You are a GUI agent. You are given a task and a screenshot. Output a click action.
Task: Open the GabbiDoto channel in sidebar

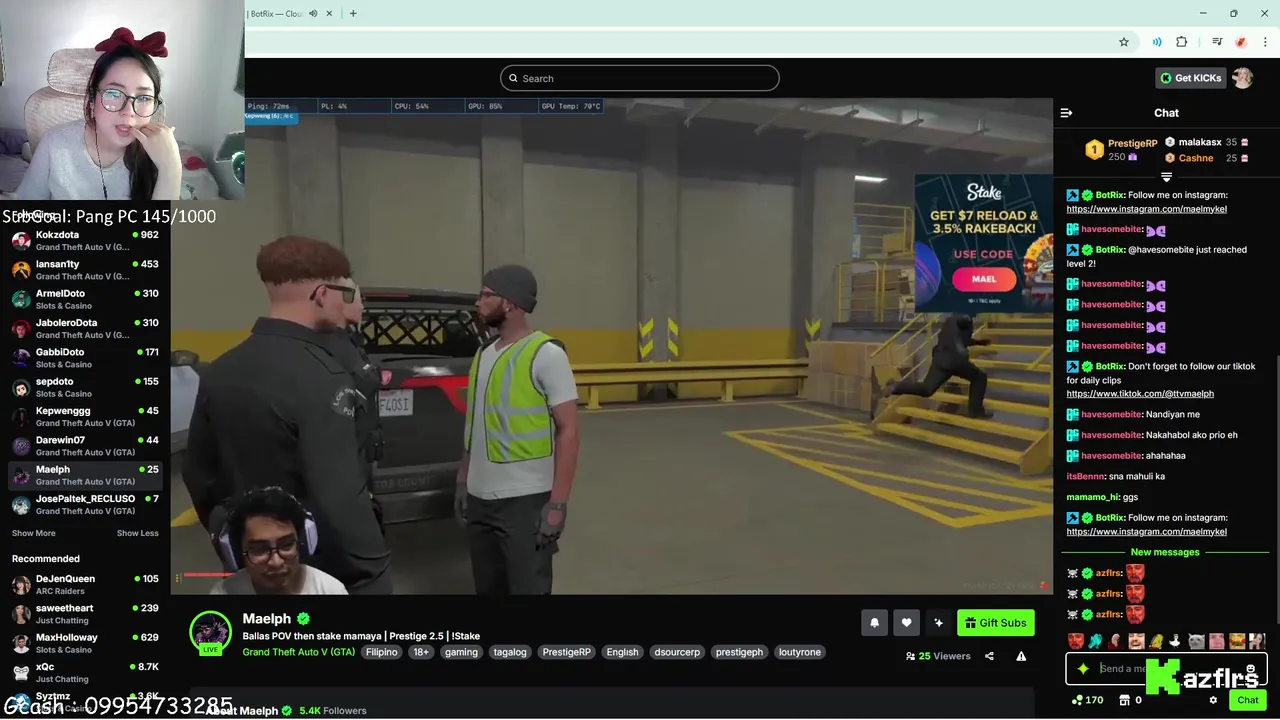coord(85,358)
